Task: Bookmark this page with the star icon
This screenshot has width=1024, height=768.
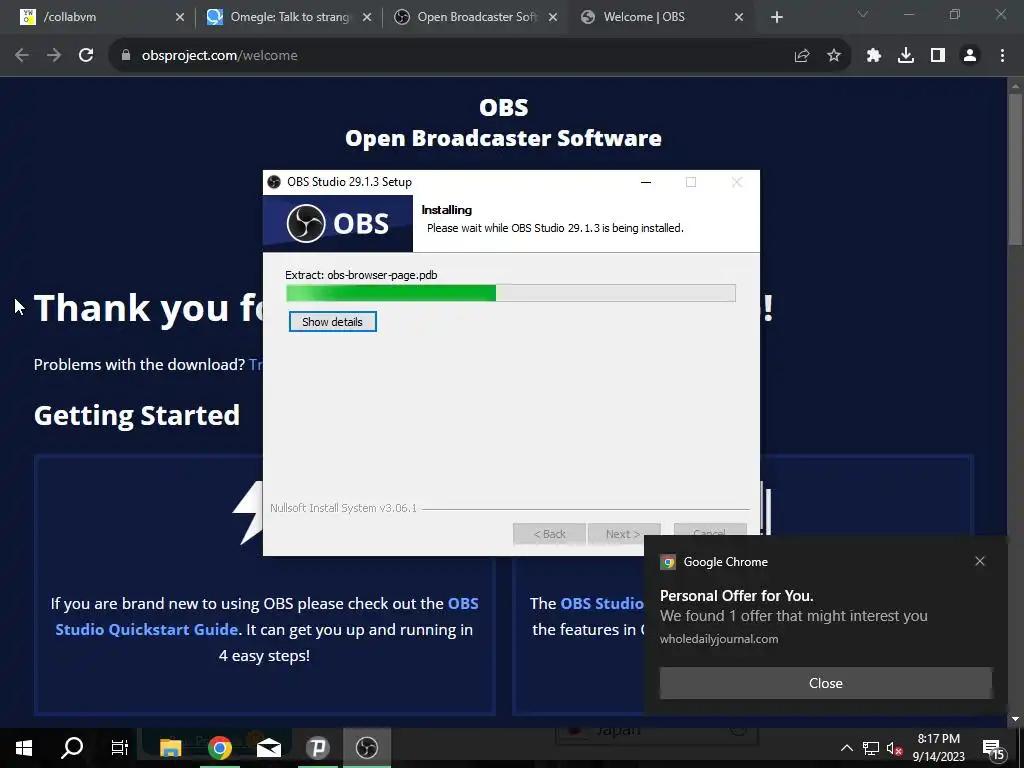Action: click(x=834, y=56)
